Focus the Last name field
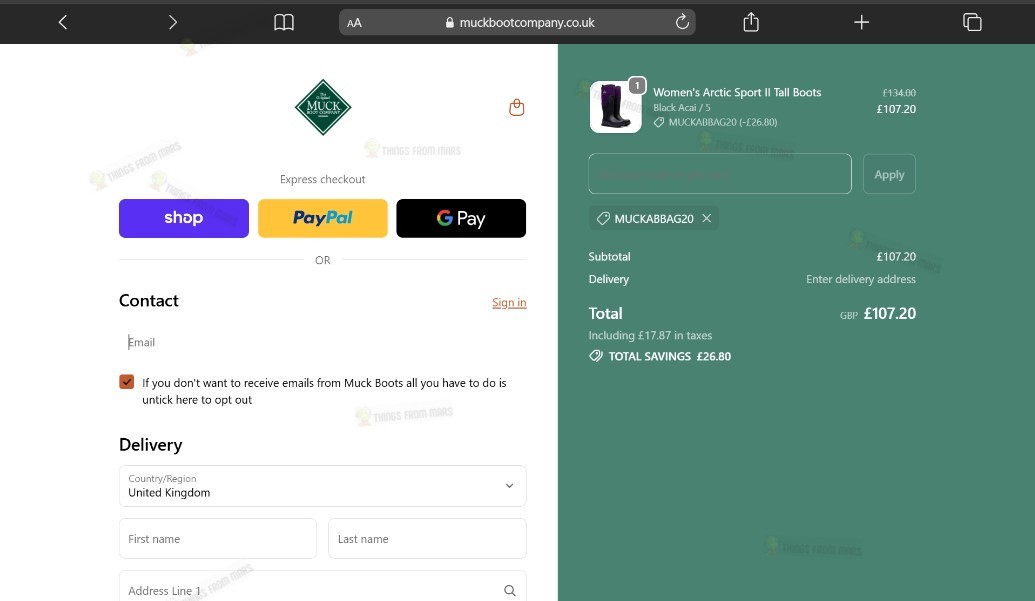The width and height of the screenshot is (1035, 601). pyautogui.click(x=427, y=539)
